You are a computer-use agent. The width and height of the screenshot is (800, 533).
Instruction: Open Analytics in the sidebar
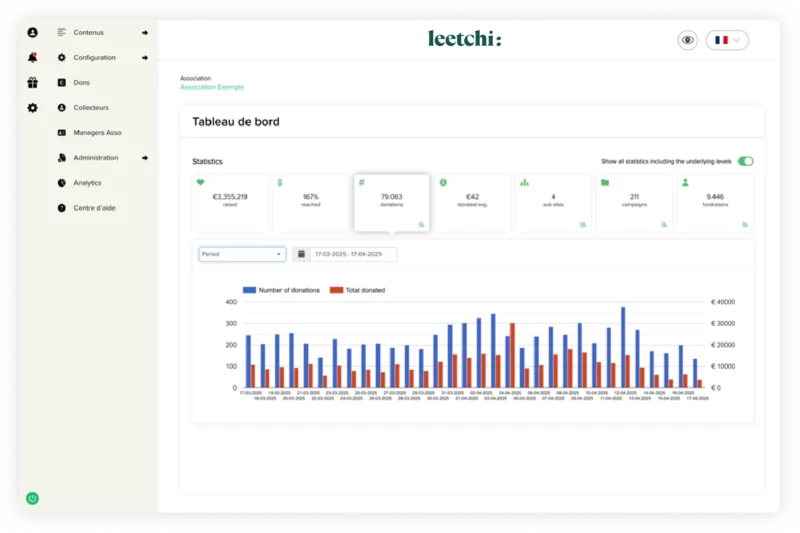tap(87, 183)
